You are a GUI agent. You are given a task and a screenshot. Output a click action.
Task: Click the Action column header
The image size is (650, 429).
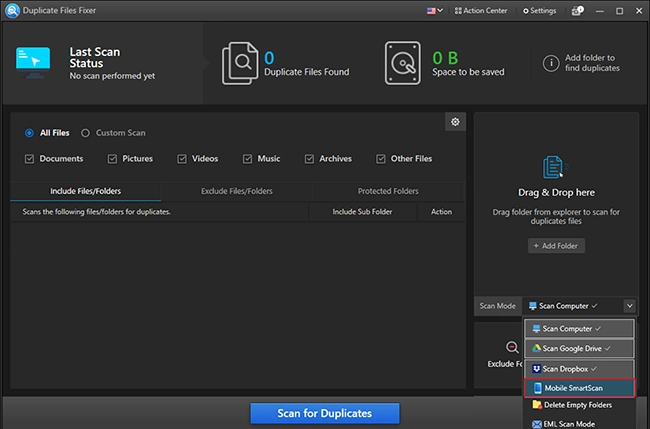point(441,212)
